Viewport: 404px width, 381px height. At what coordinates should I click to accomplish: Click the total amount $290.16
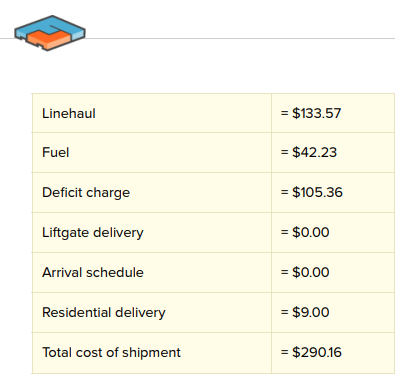pyautogui.click(x=317, y=352)
